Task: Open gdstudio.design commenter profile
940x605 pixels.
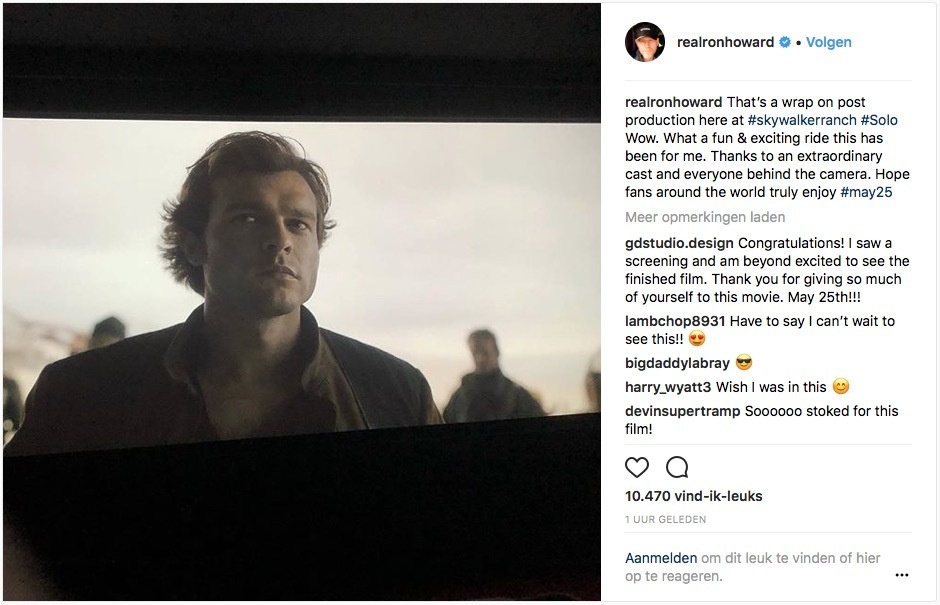Action: pos(679,243)
